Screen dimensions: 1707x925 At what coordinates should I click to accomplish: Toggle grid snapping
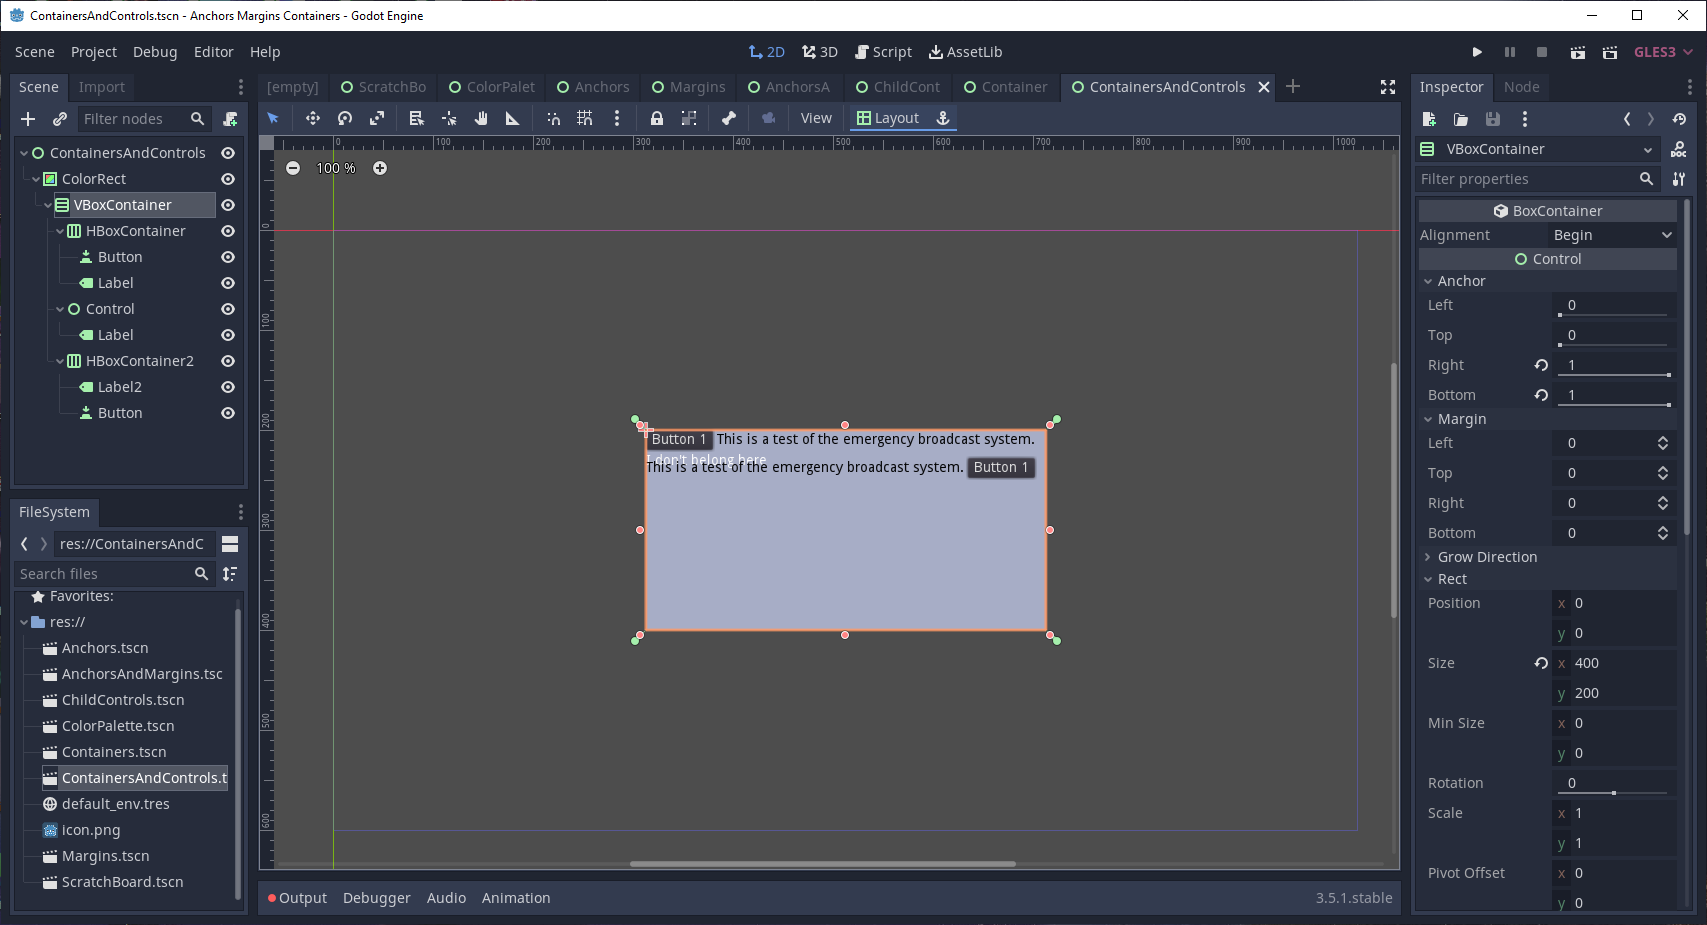click(585, 118)
